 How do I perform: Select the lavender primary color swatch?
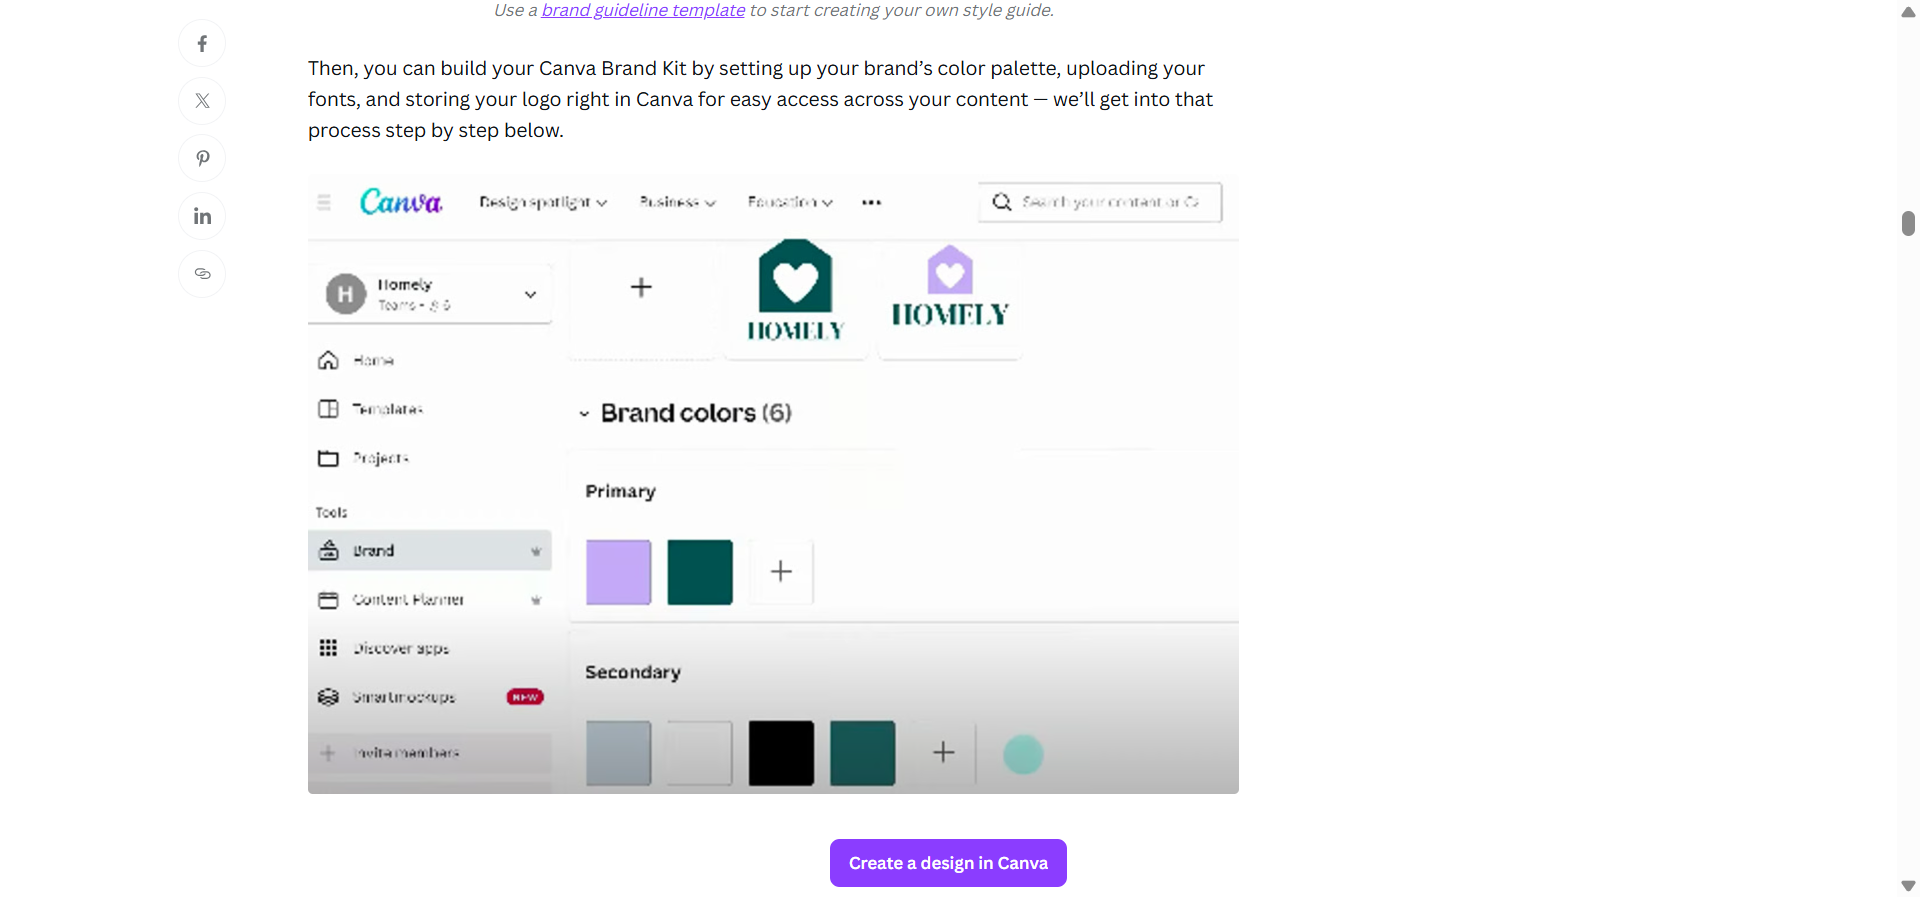coord(618,572)
